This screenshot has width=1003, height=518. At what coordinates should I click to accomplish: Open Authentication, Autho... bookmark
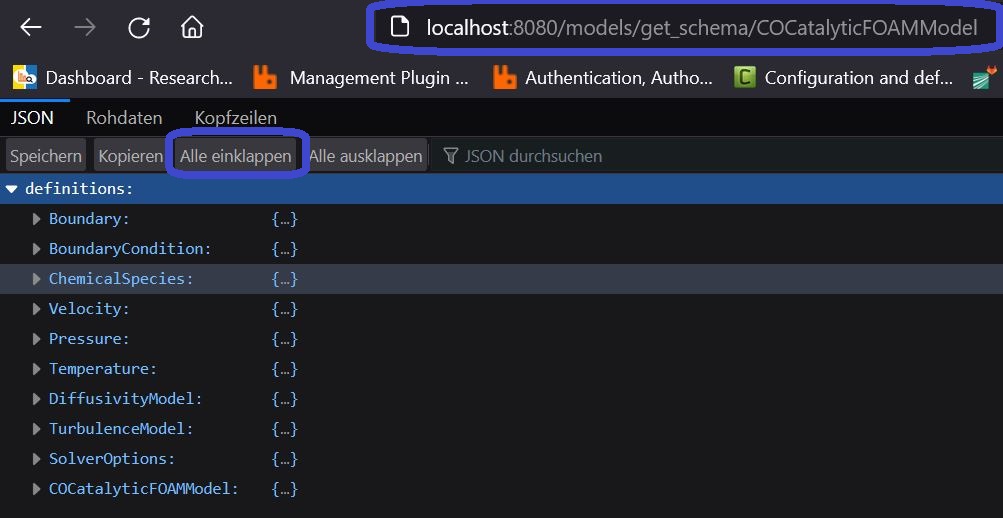click(603, 77)
